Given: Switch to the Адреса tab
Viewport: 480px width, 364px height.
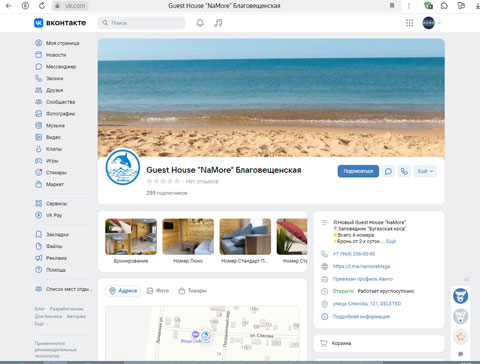Looking at the screenshot, I should (123, 291).
